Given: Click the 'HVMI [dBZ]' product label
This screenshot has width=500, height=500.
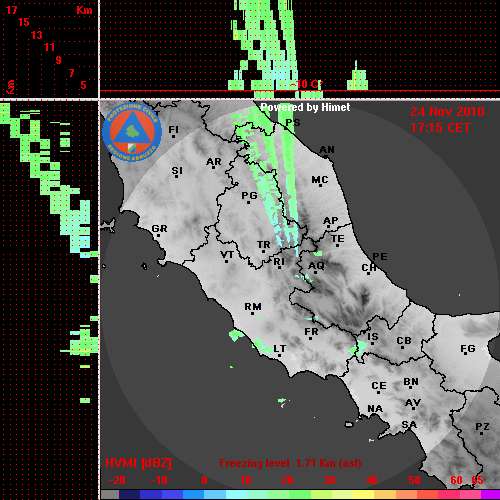Looking at the screenshot, I should (x=138, y=463).
